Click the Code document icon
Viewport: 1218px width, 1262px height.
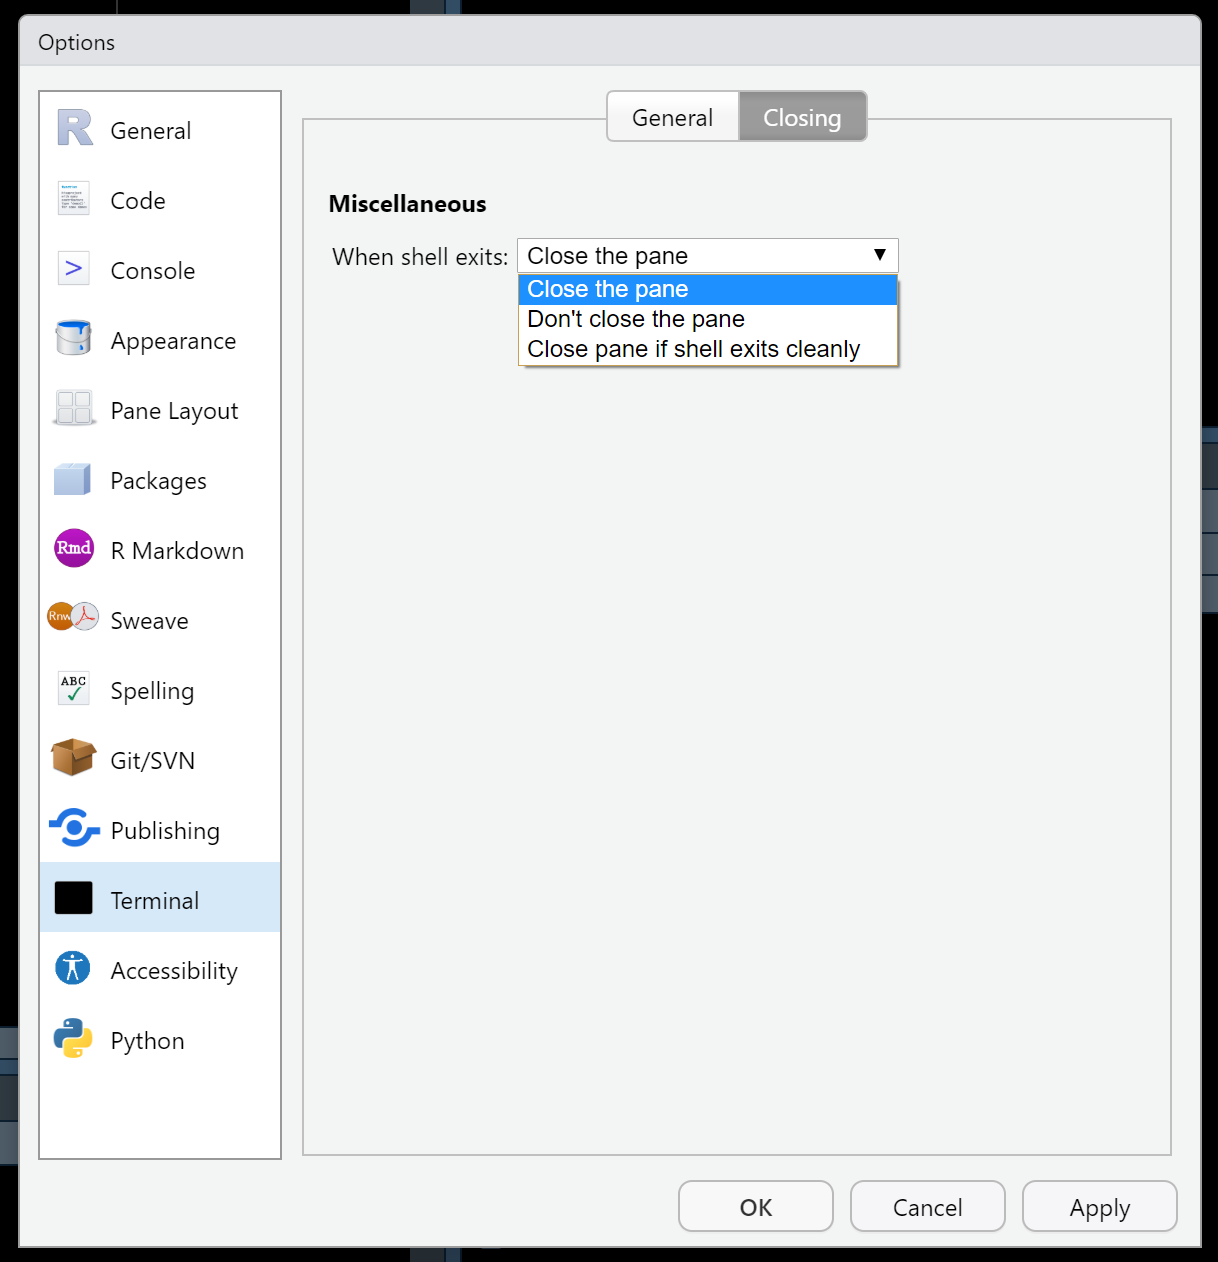click(74, 198)
